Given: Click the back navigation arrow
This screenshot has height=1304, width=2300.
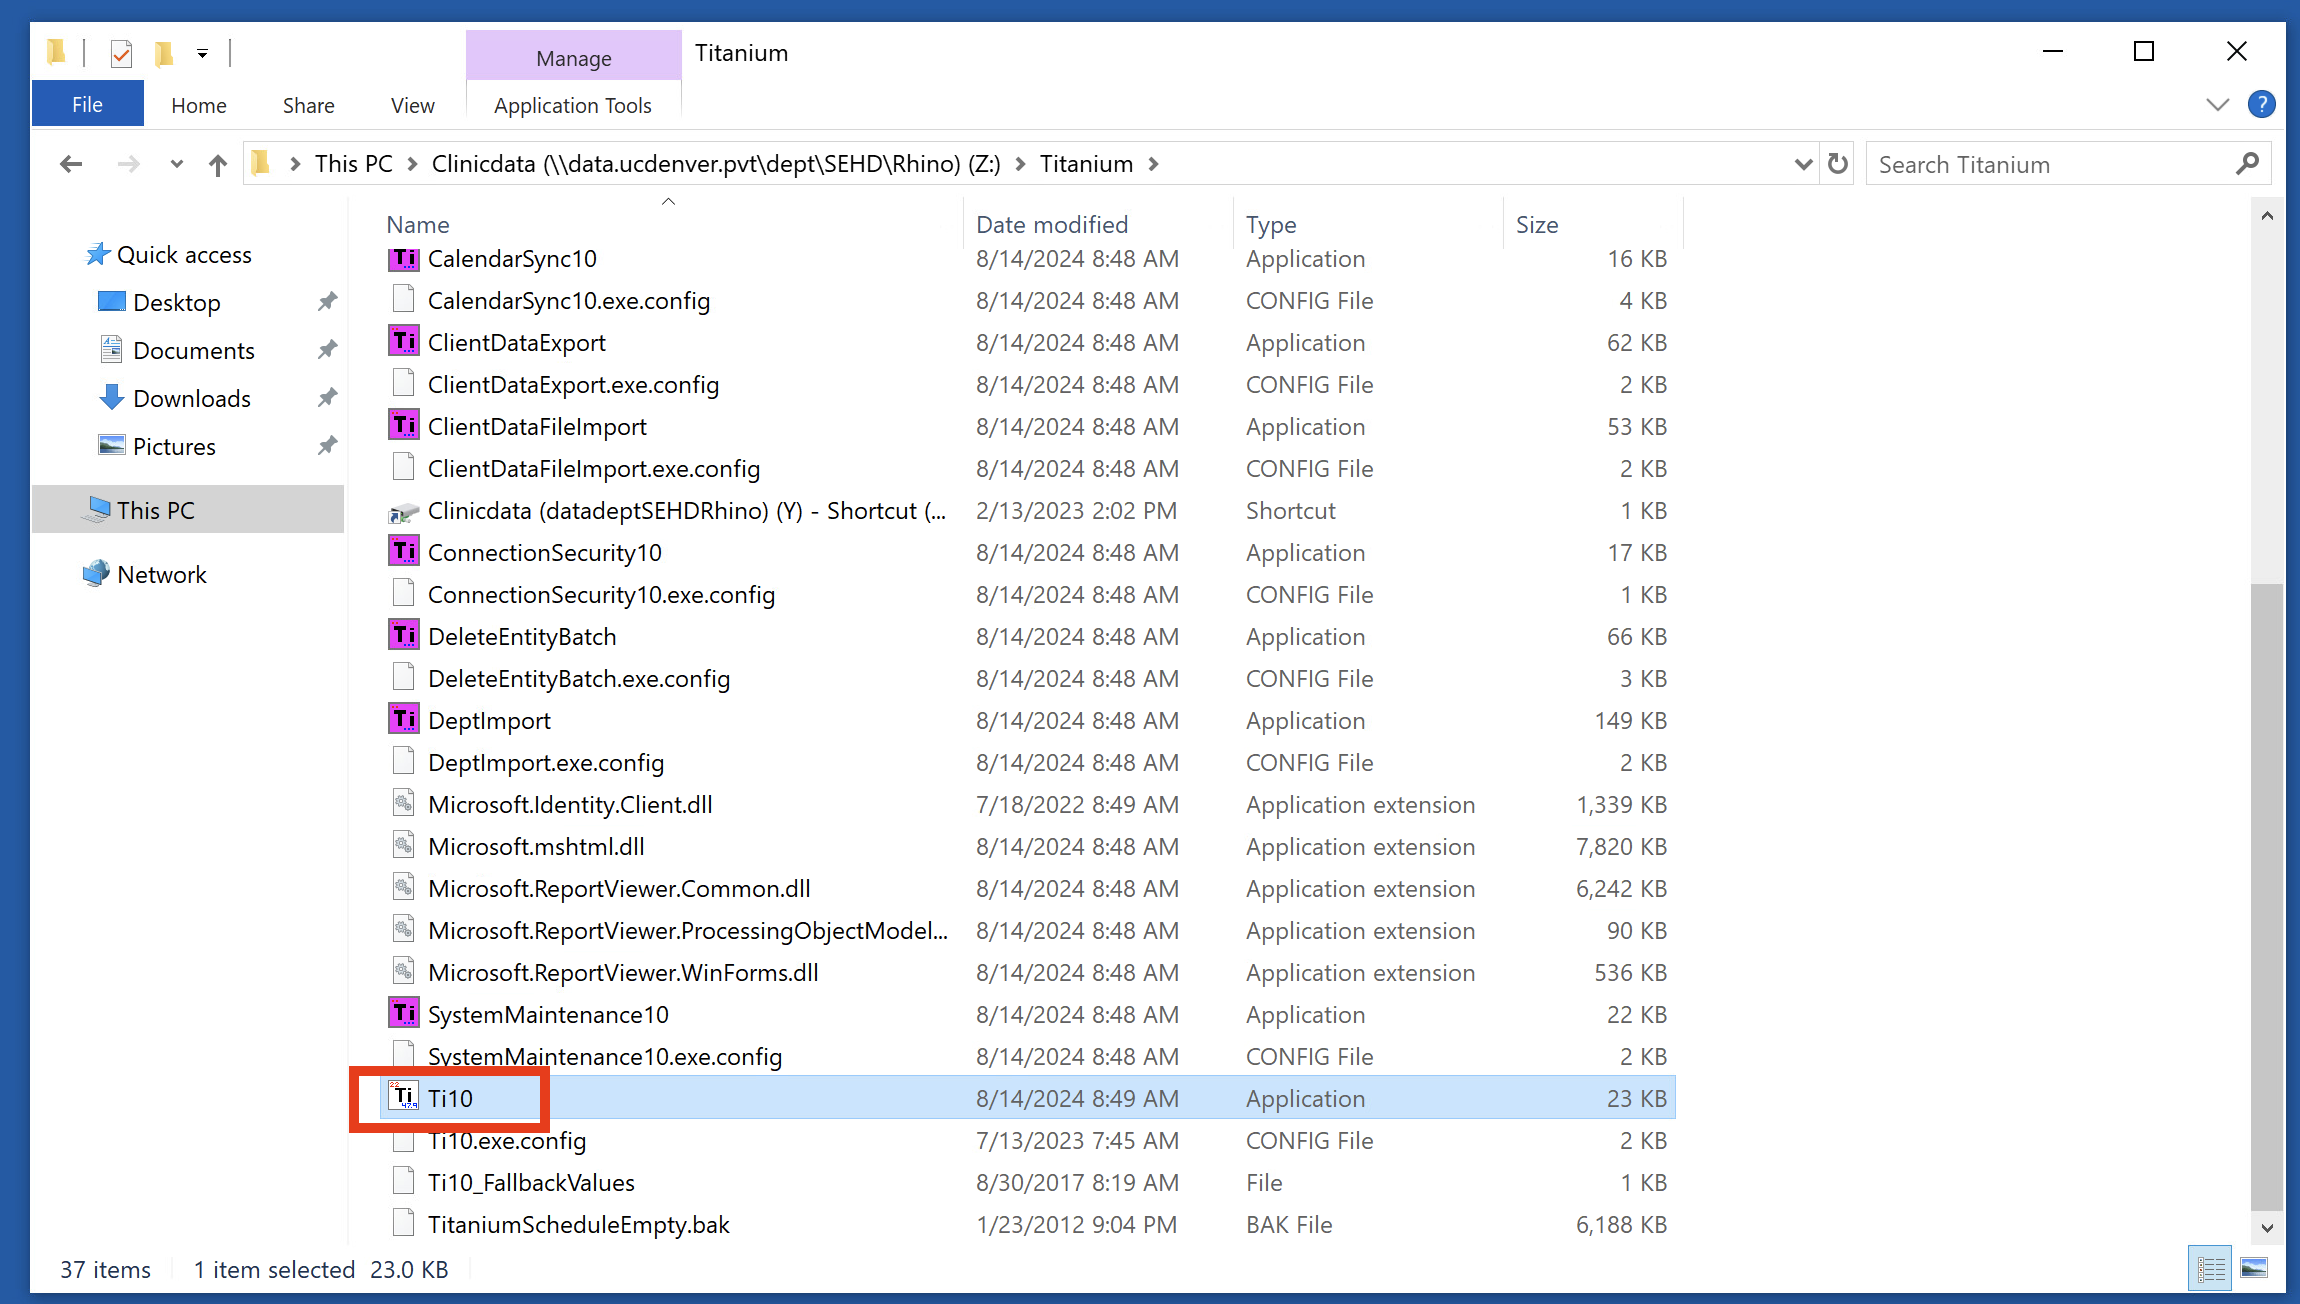Looking at the screenshot, I should (70, 164).
